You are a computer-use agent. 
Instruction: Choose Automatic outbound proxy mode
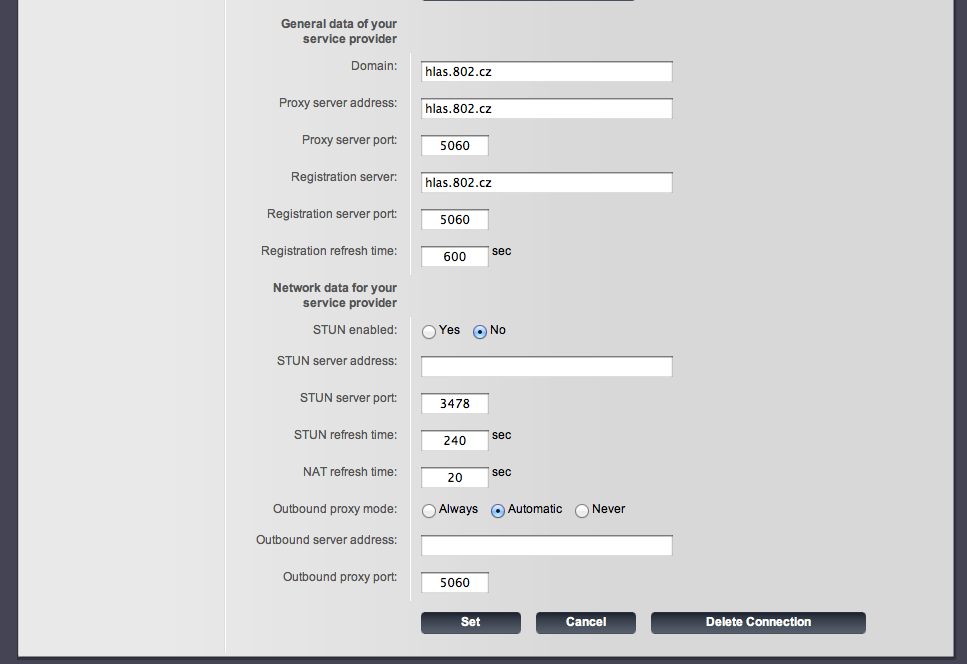click(x=498, y=510)
